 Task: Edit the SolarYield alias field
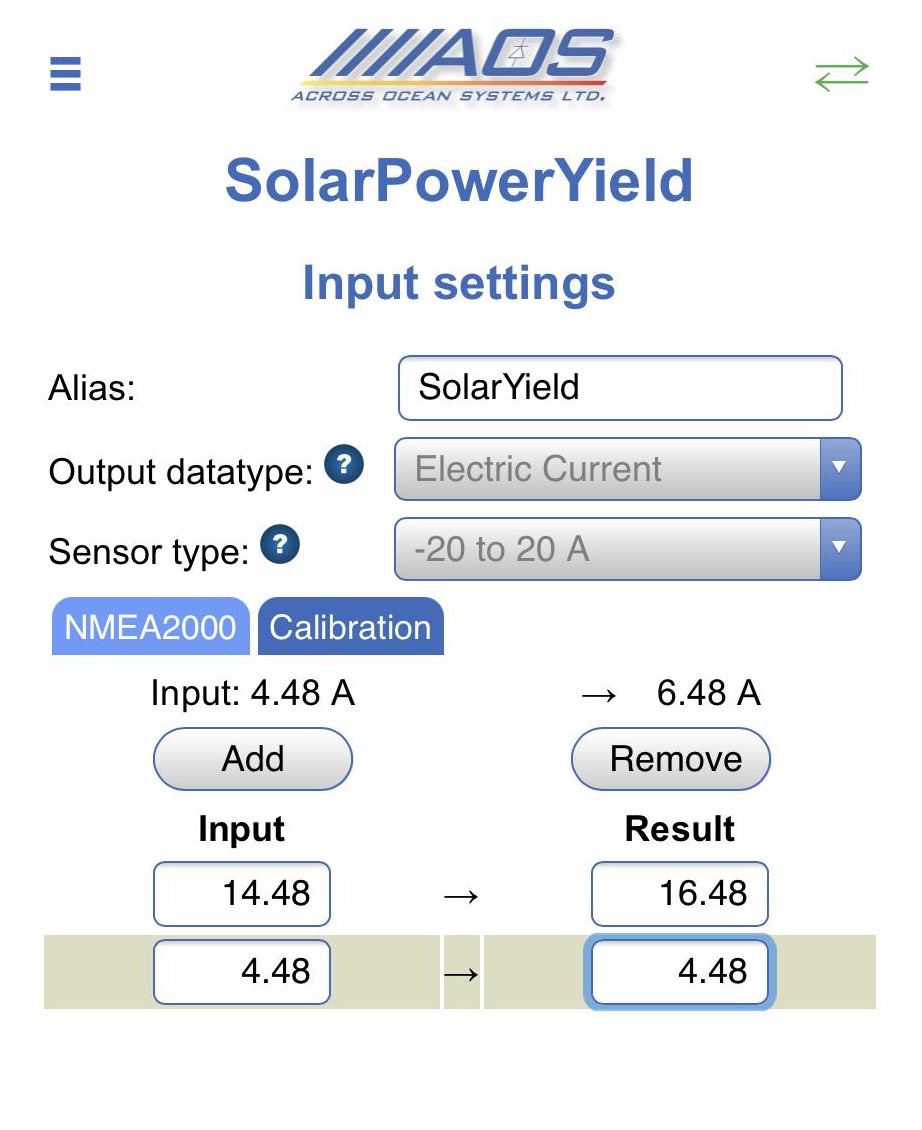pos(620,388)
